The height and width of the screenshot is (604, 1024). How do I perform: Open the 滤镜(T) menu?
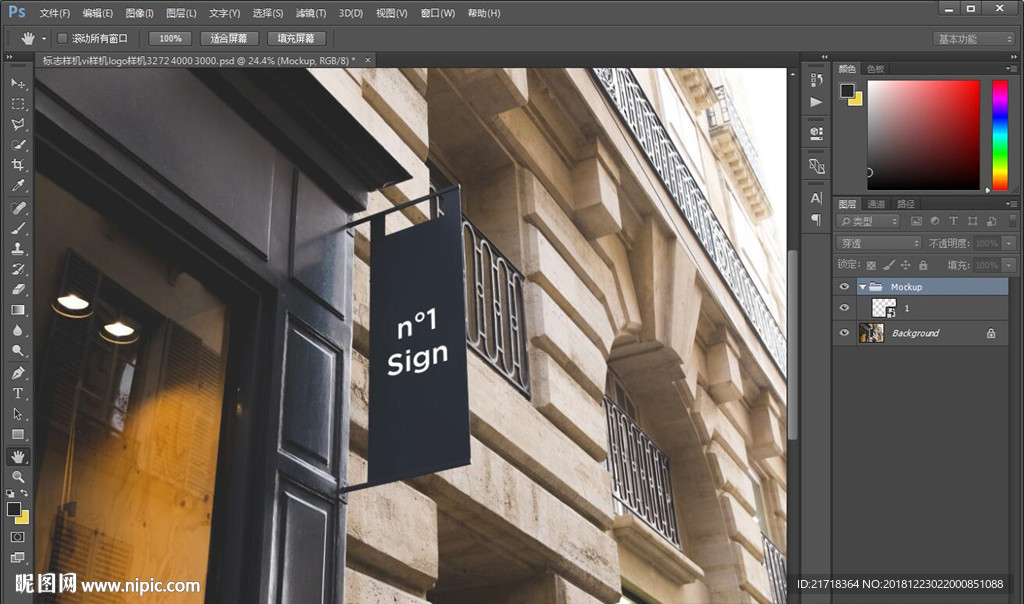click(x=311, y=13)
